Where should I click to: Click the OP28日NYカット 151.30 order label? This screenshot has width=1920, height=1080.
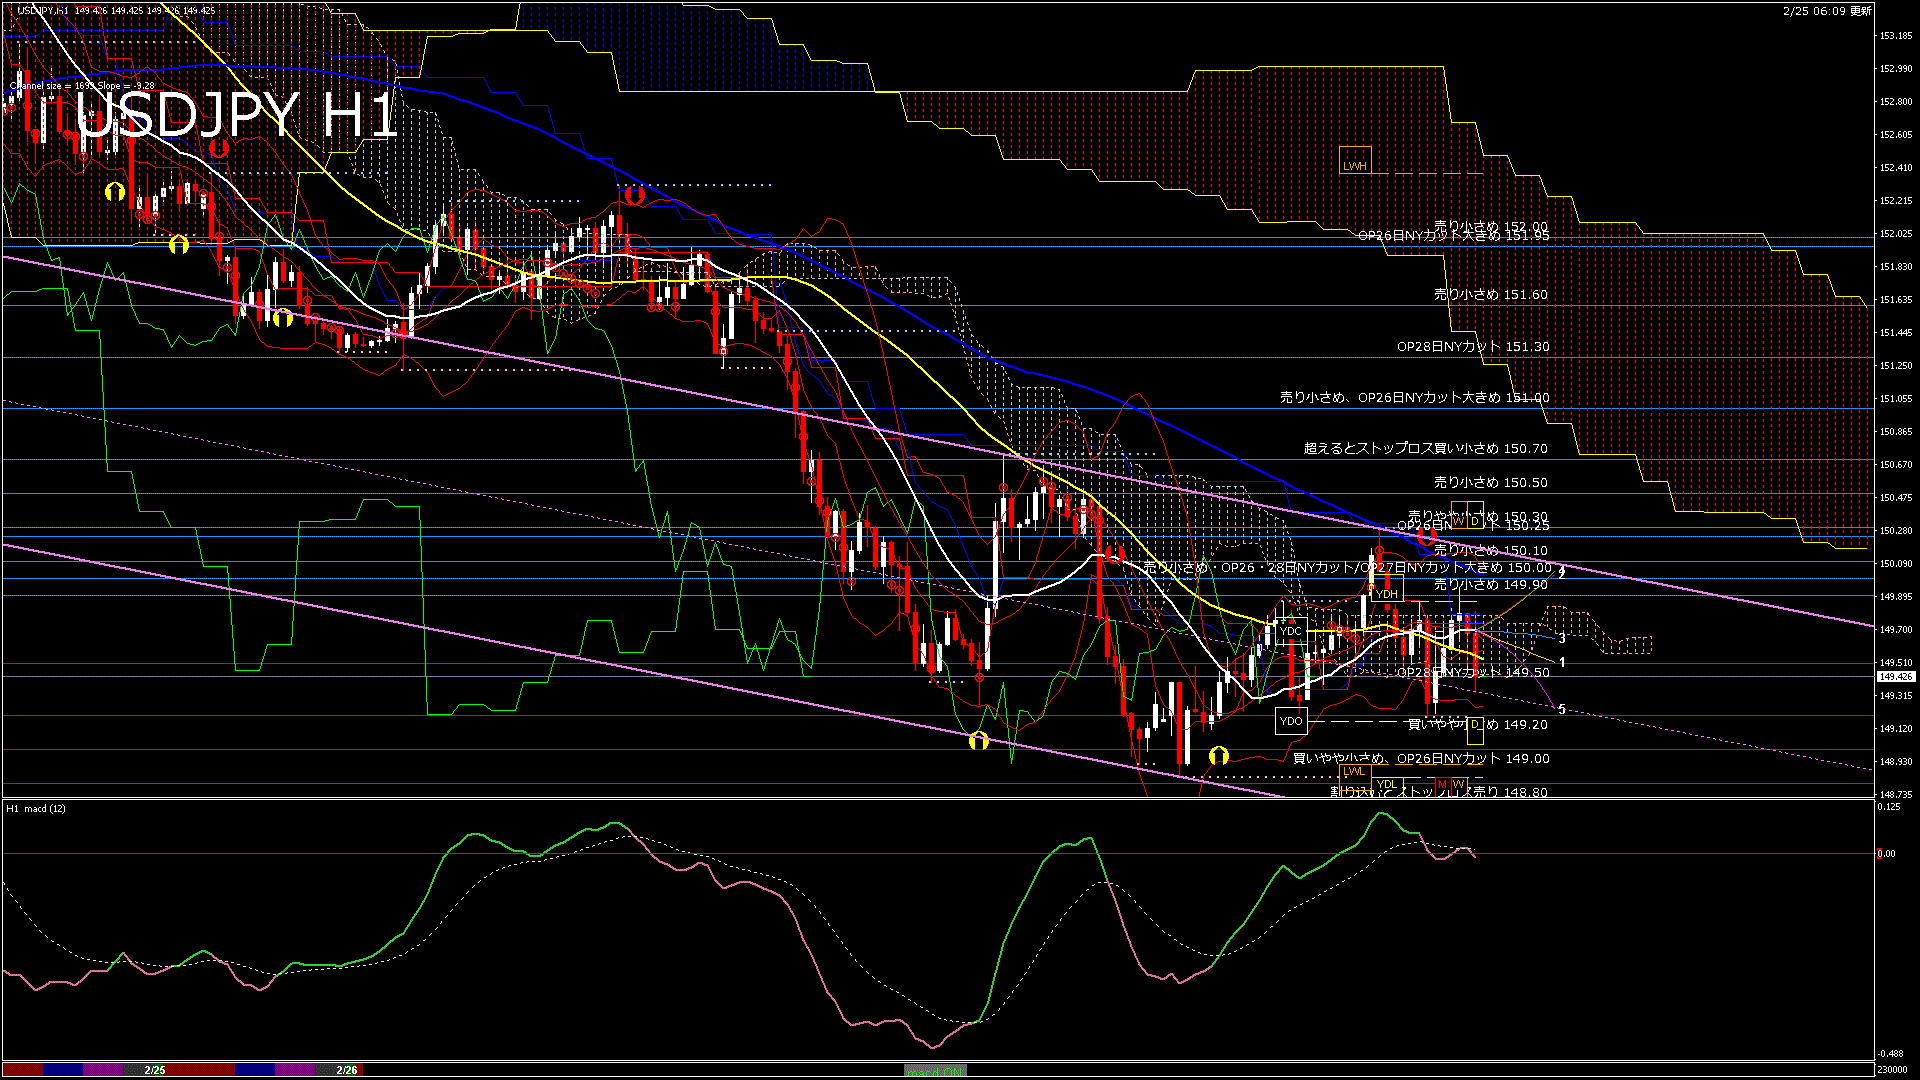coord(1473,347)
